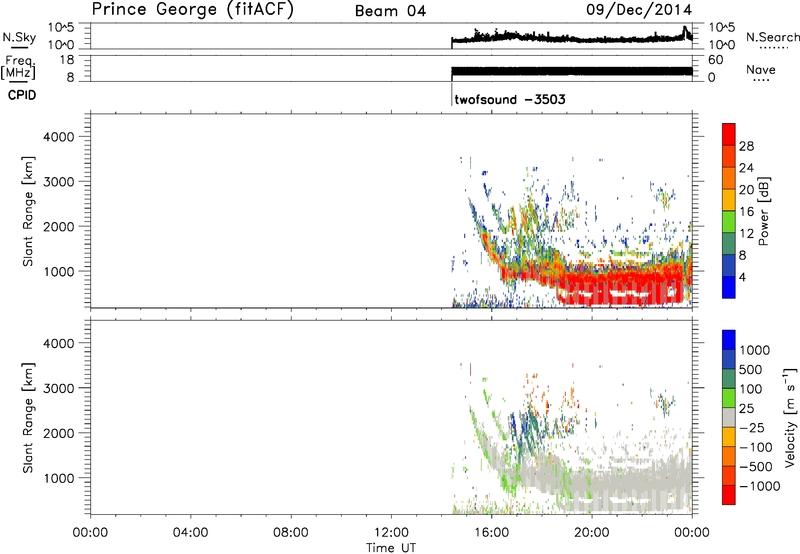Click the 'N.Search' legend label
The height and width of the screenshot is (554, 800).
click(x=772, y=37)
